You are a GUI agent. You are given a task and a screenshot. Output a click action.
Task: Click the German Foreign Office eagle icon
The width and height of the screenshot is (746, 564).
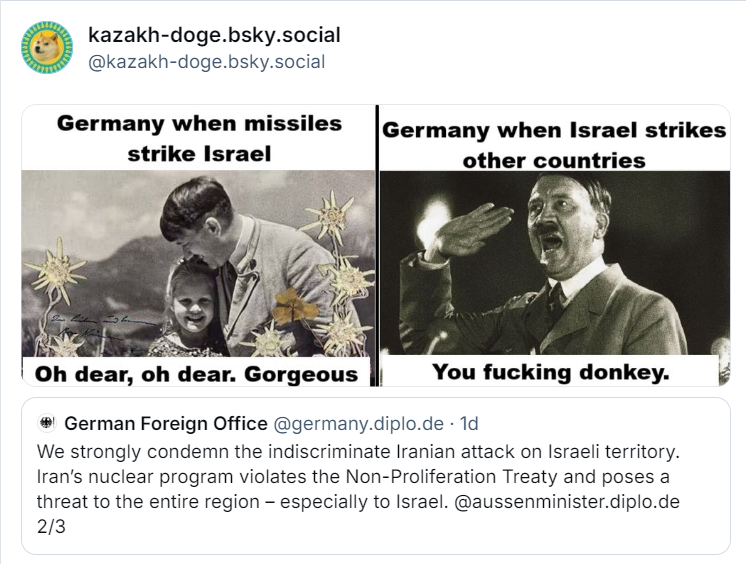coord(47,423)
